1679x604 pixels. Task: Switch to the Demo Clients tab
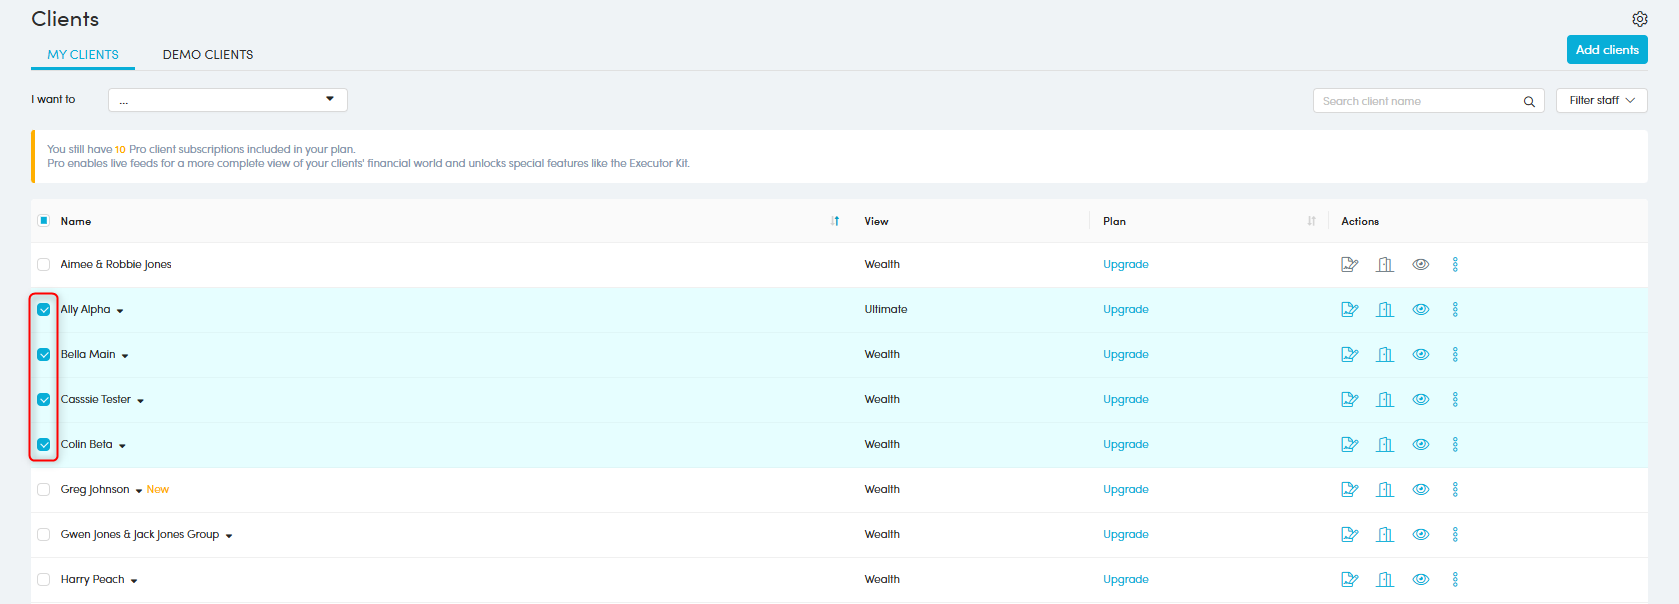208,55
